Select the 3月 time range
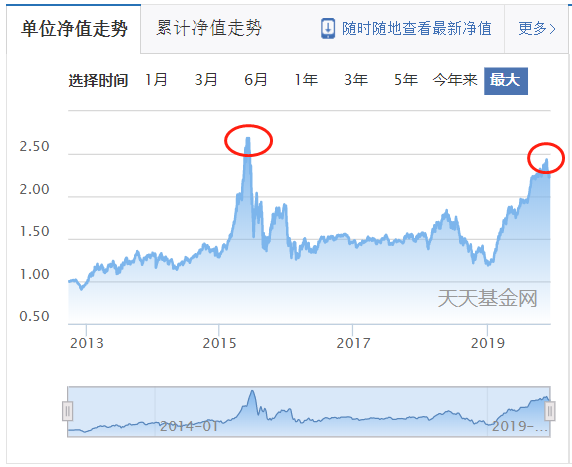 [206, 80]
